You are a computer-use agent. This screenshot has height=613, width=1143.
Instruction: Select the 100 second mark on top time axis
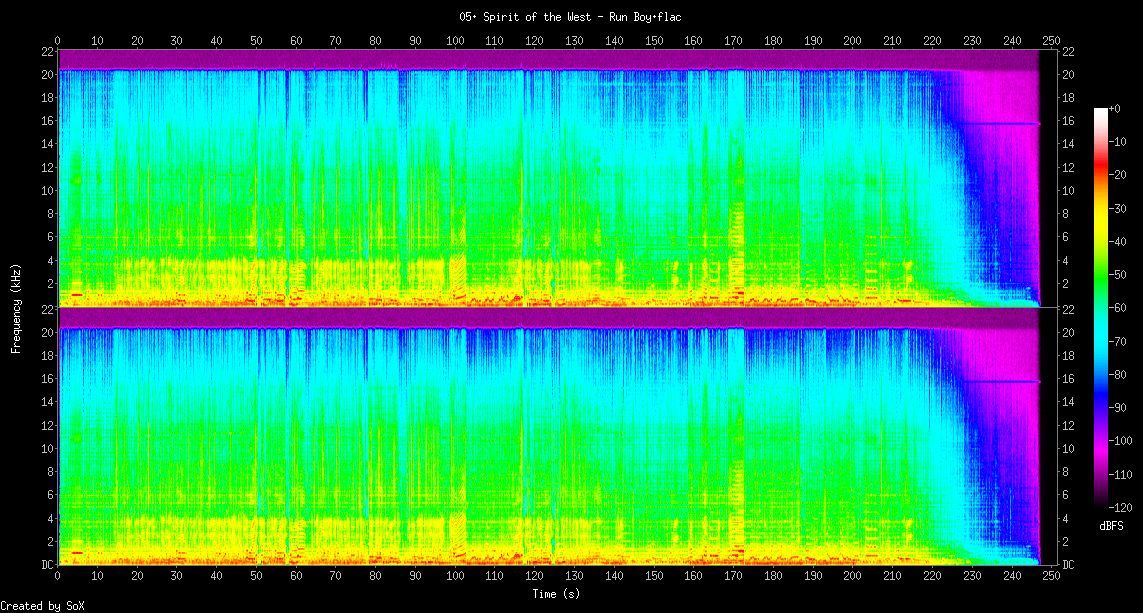[455, 41]
